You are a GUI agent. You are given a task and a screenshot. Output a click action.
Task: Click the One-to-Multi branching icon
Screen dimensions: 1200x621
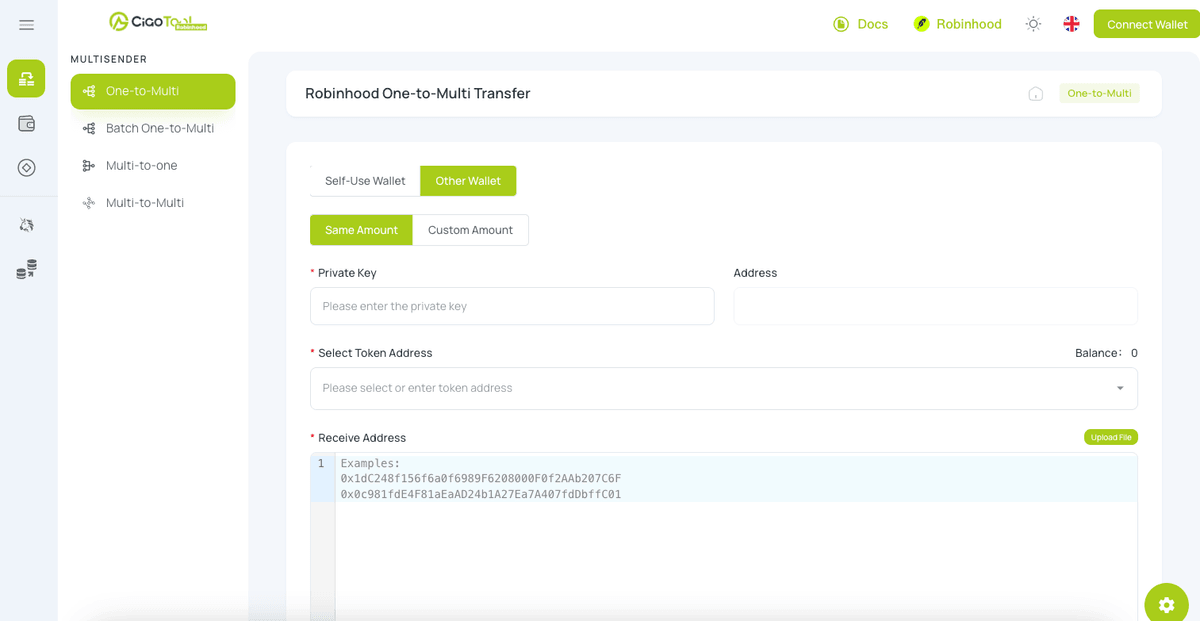(89, 91)
